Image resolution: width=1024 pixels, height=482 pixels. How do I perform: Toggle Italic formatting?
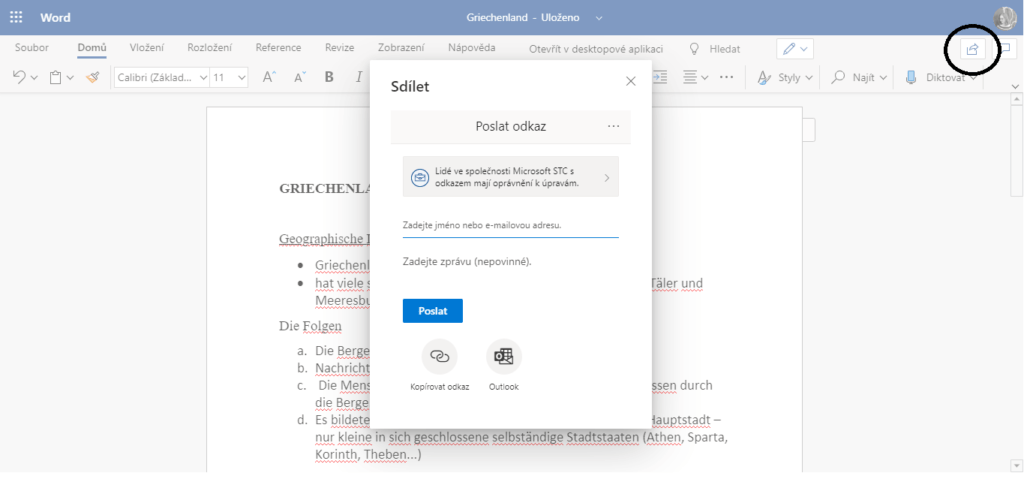(x=358, y=77)
